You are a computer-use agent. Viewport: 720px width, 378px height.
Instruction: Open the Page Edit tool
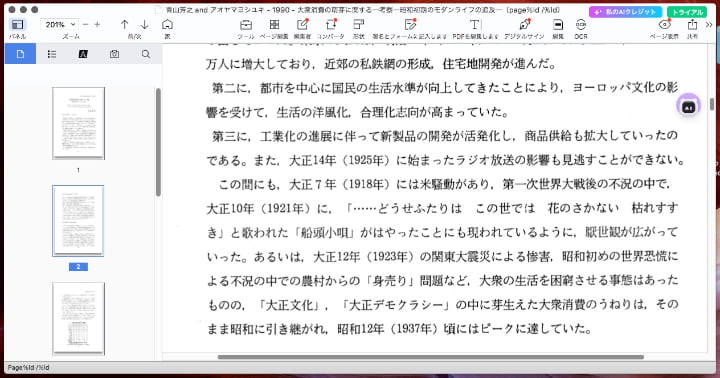pos(274,25)
